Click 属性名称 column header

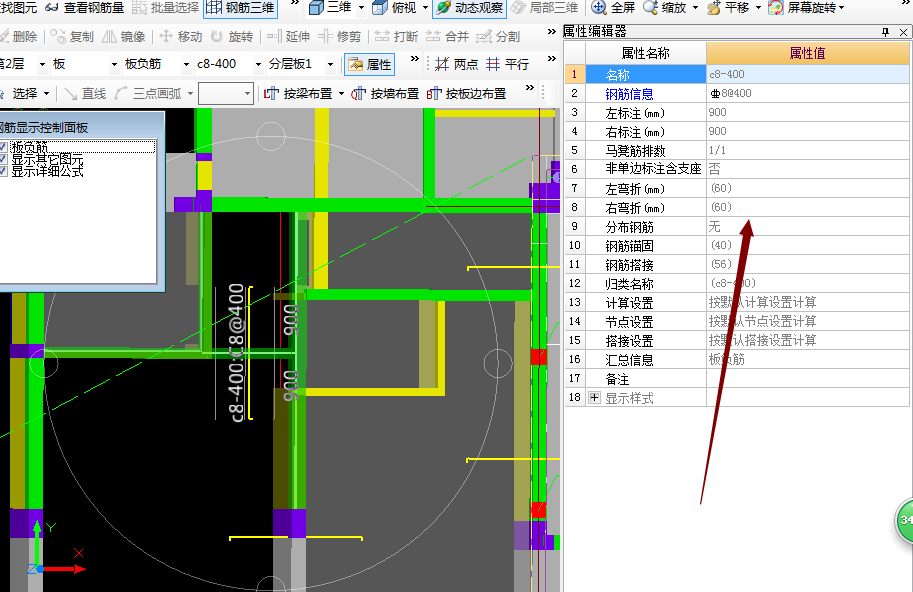click(646, 54)
